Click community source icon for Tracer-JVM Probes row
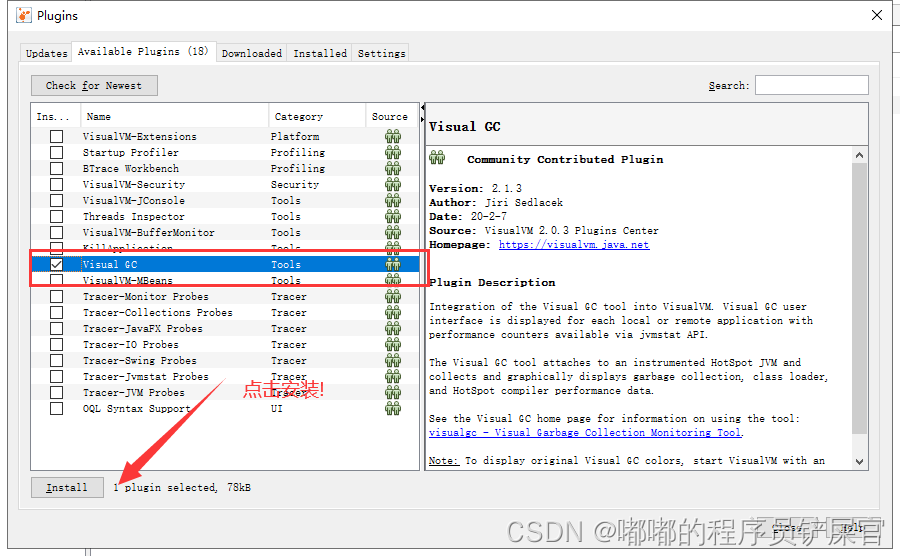The height and width of the screenshot is (556, 900). pyautogui.click(x=393, y=393)
